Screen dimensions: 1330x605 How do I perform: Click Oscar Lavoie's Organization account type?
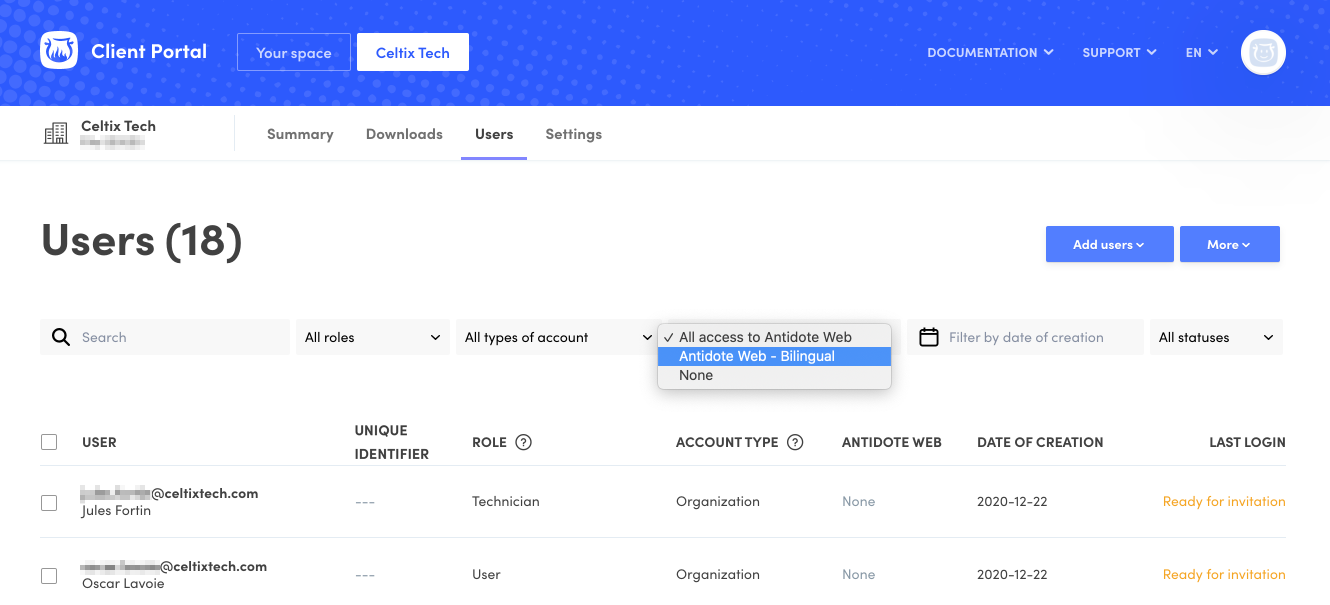point(718,574)
